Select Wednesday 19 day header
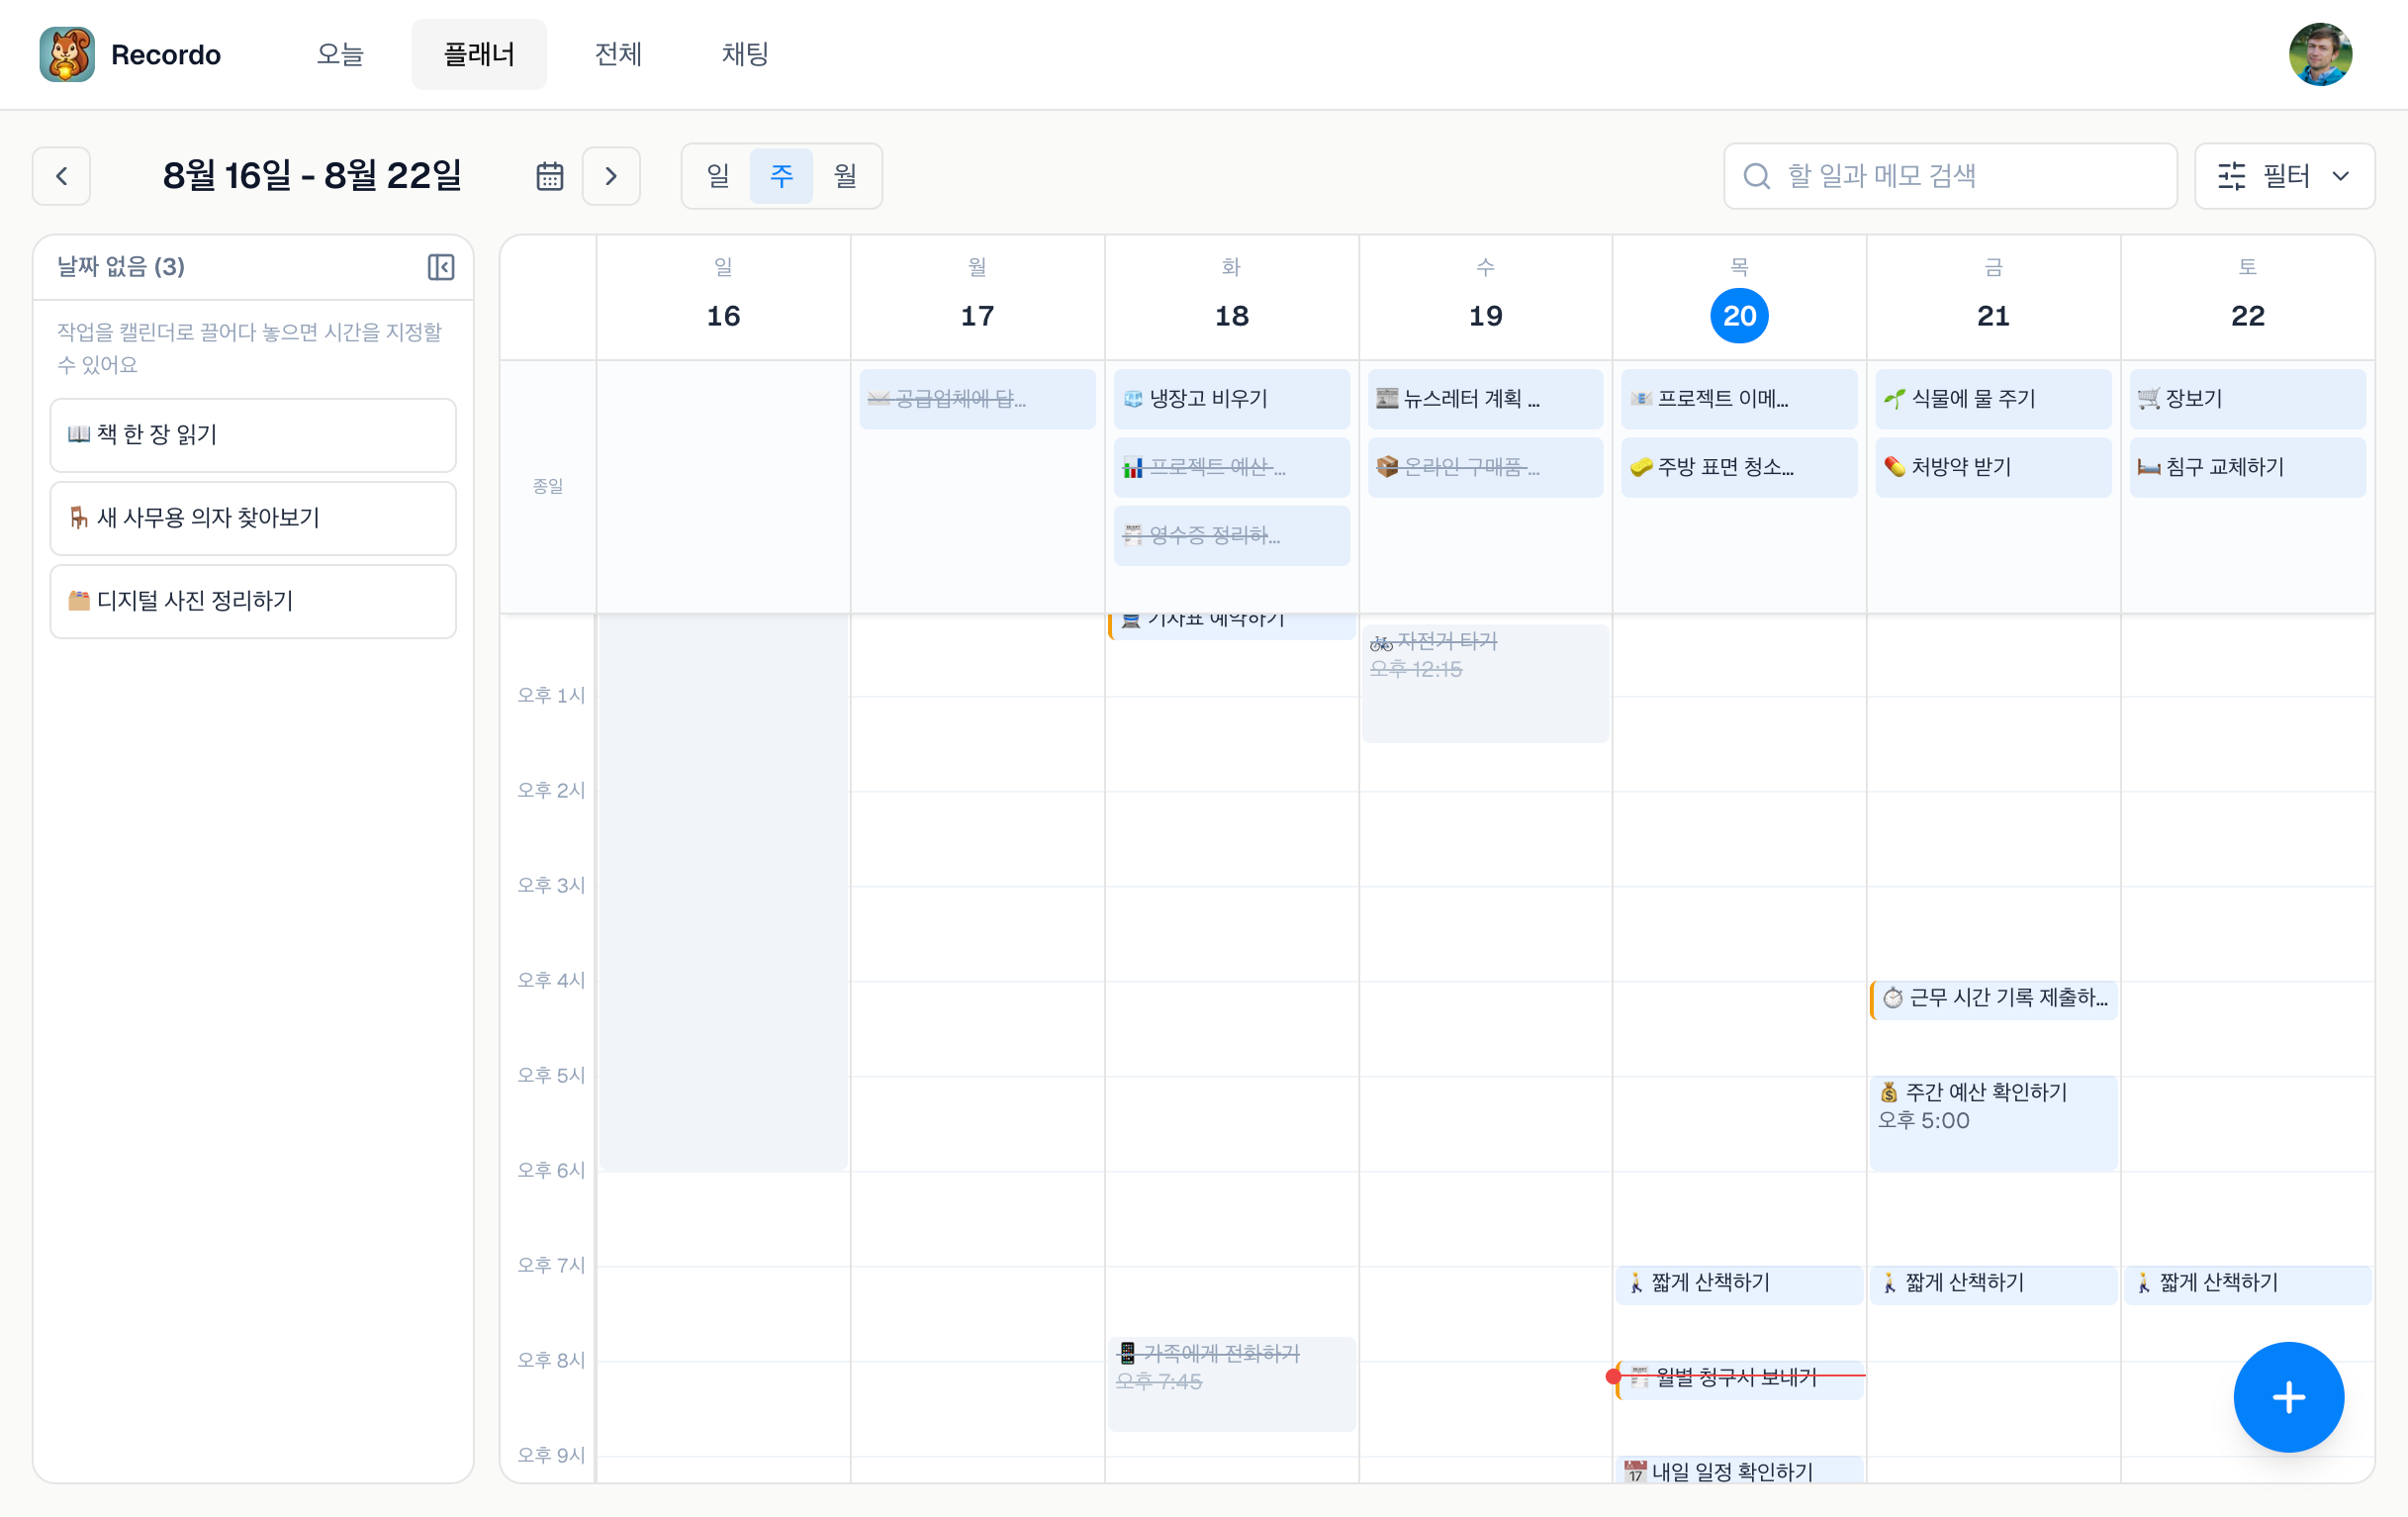This screenshot has height=1517, width=2408. pos(1485,298)
